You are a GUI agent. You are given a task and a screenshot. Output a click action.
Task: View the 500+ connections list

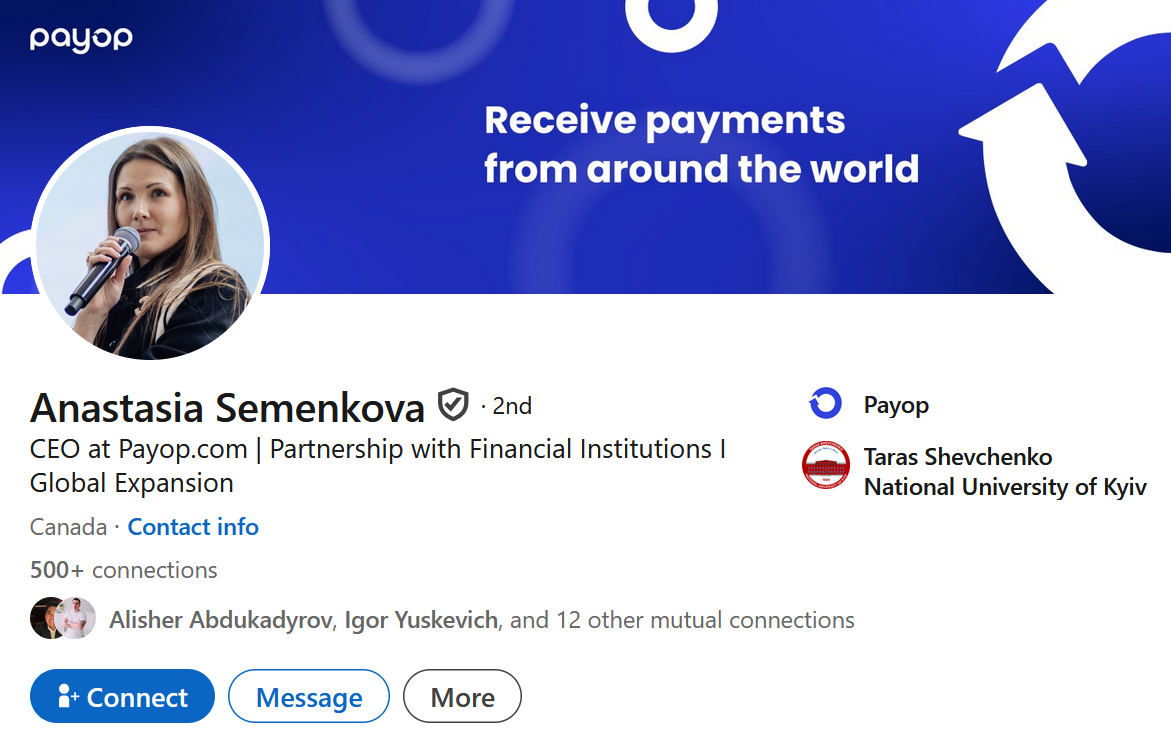pyautogui.click(x=123, y=569)
